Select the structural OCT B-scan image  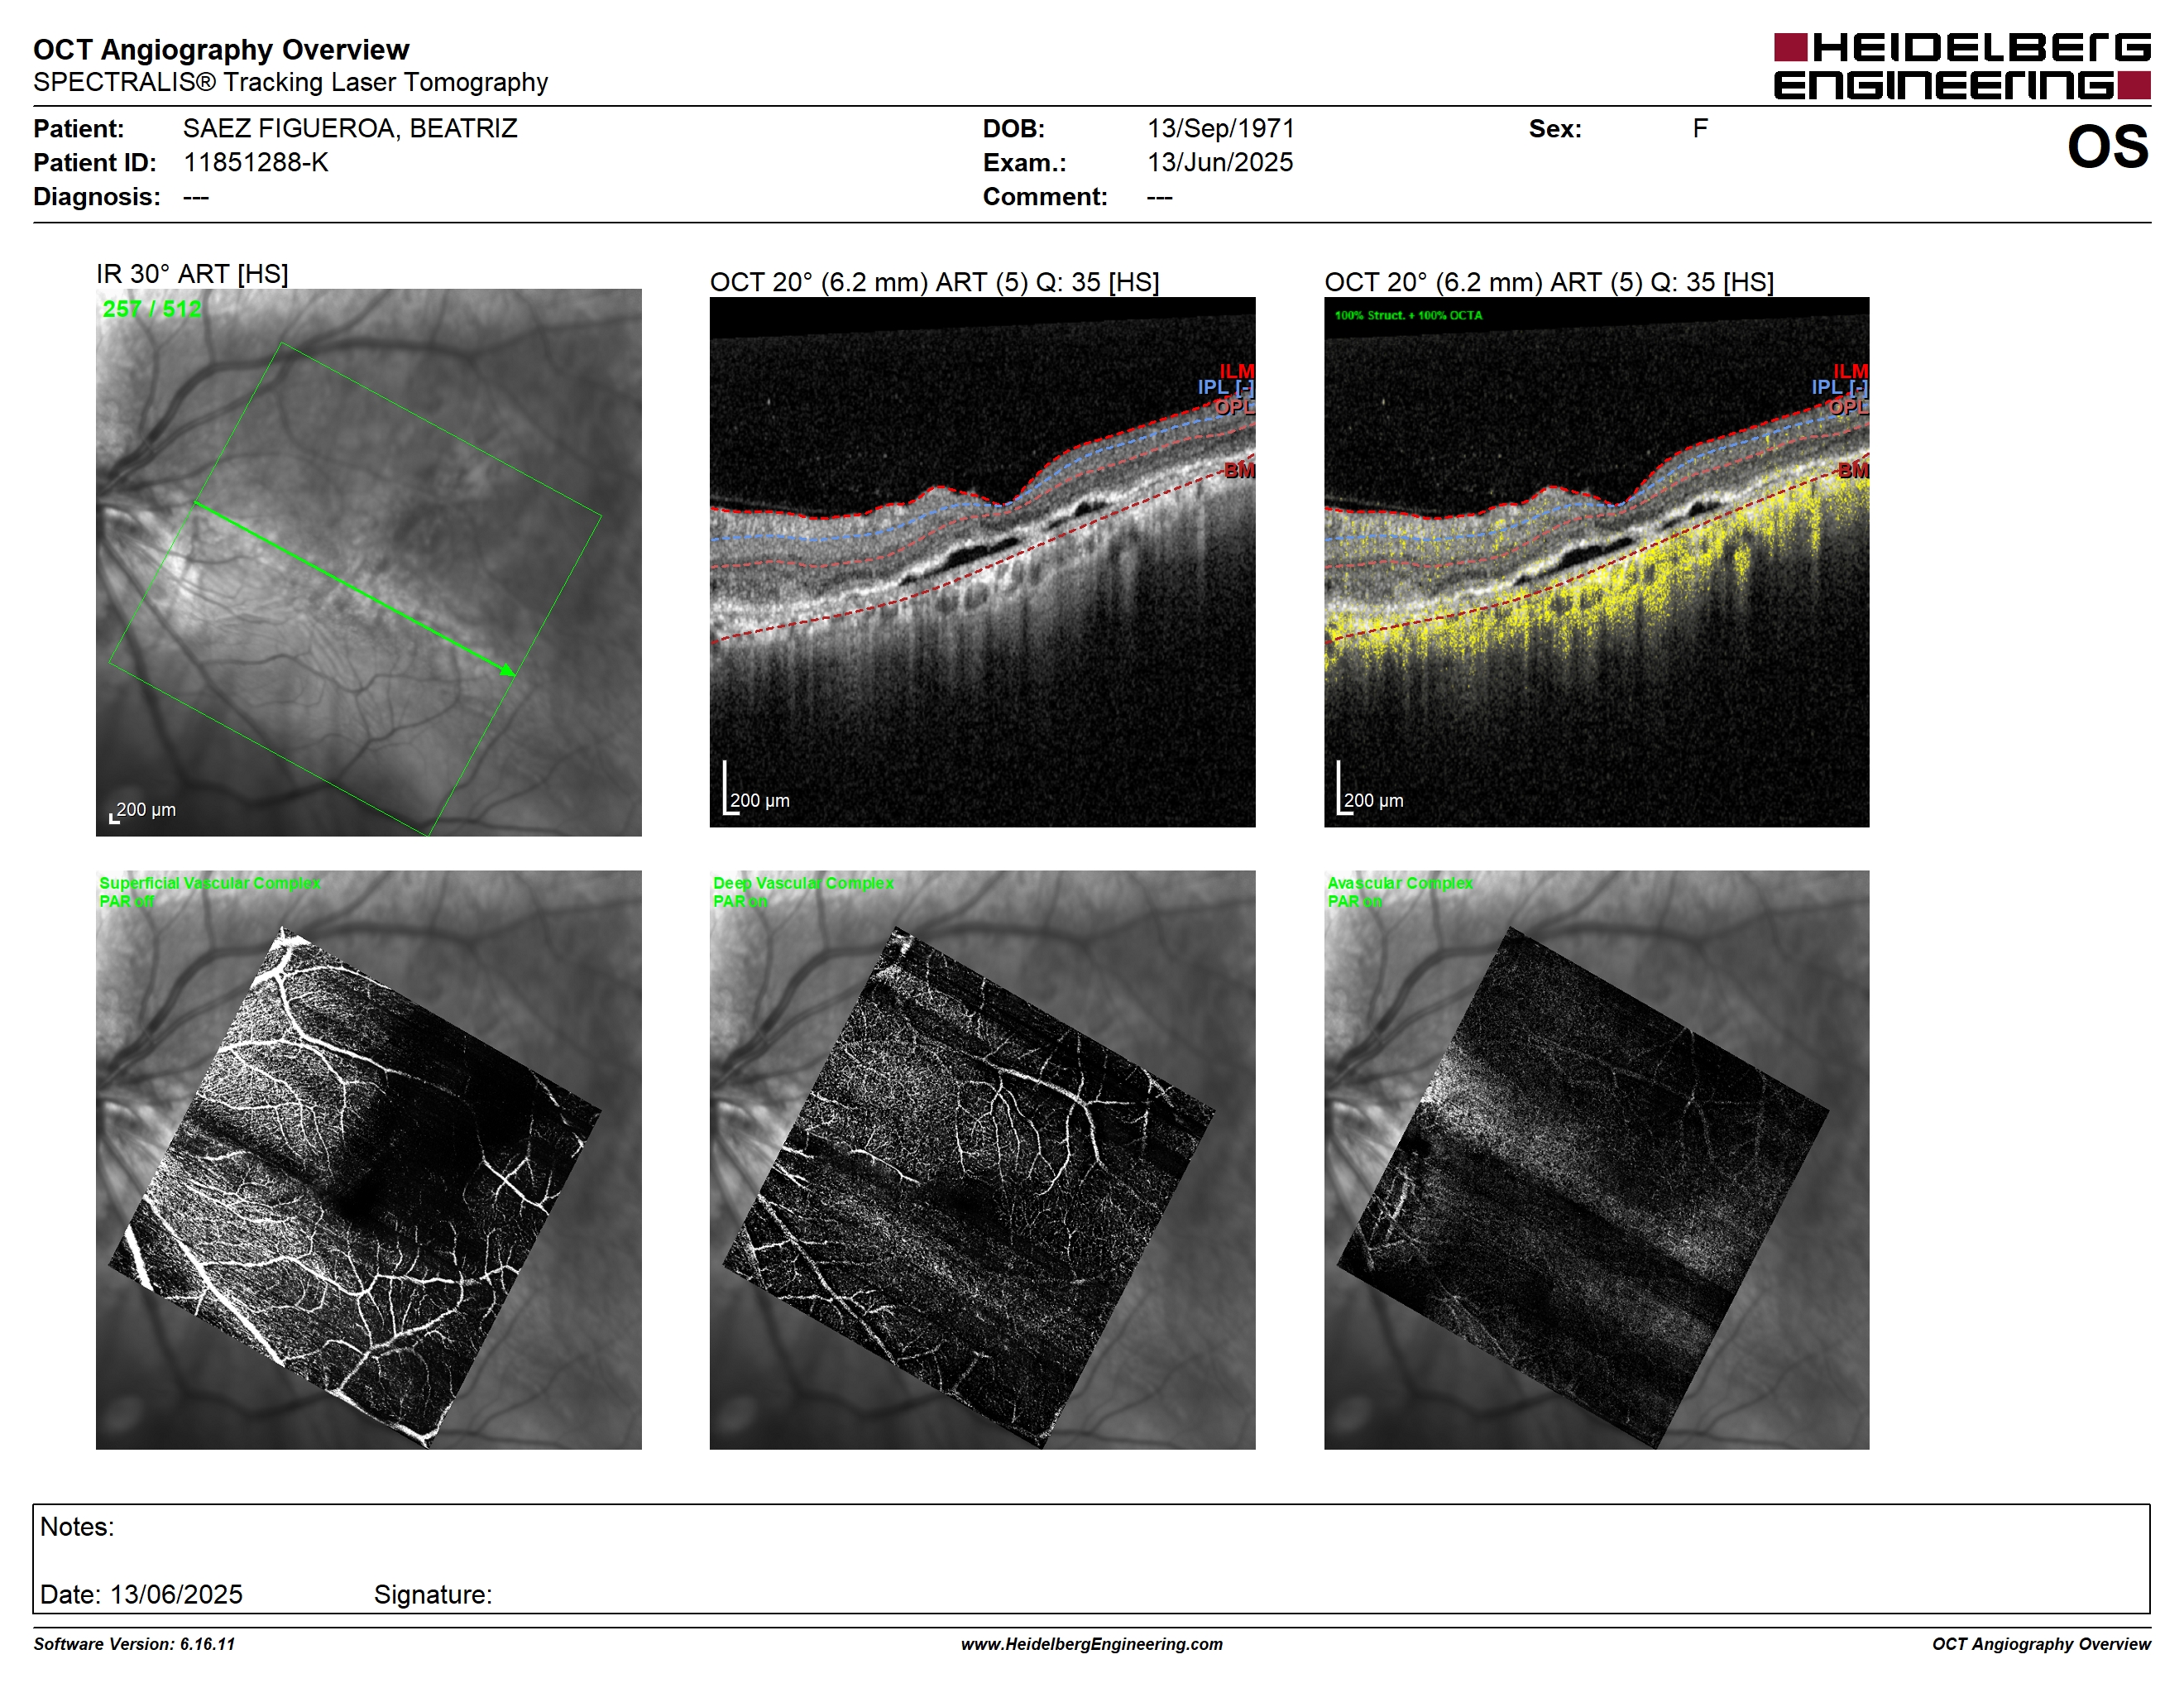pyautogui.click(x=982, y=562)
